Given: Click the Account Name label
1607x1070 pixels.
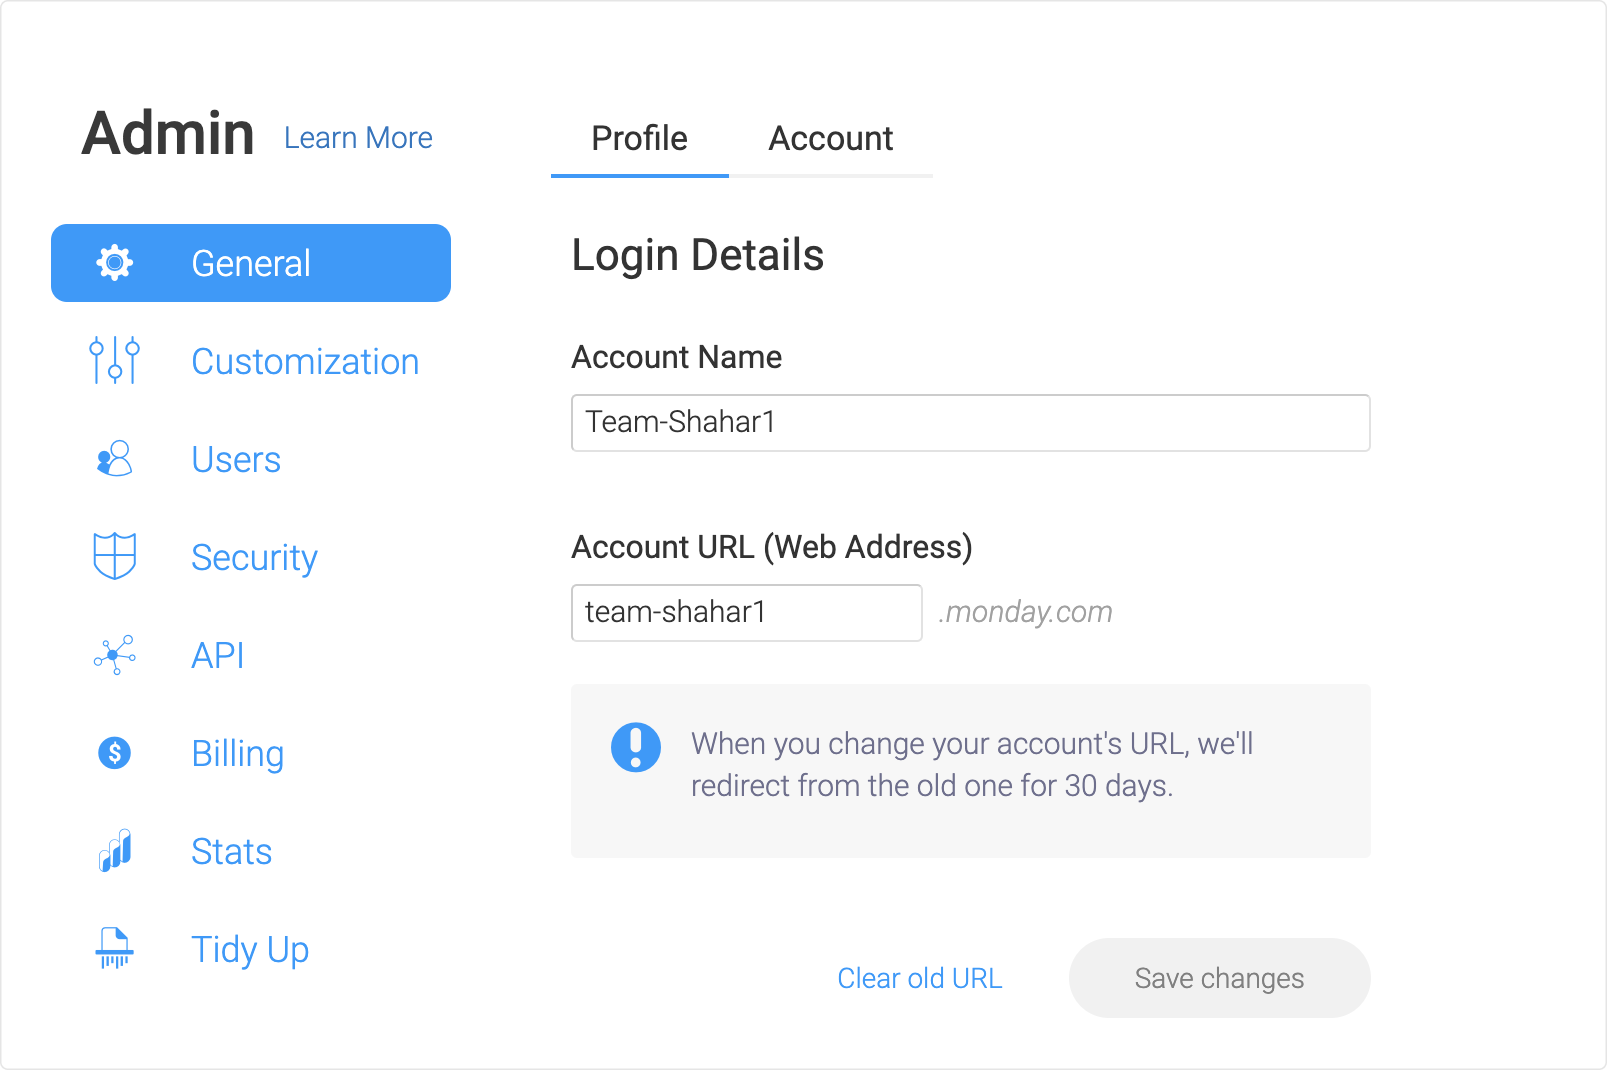Looking at the screenshot, I should coord(677,357).
